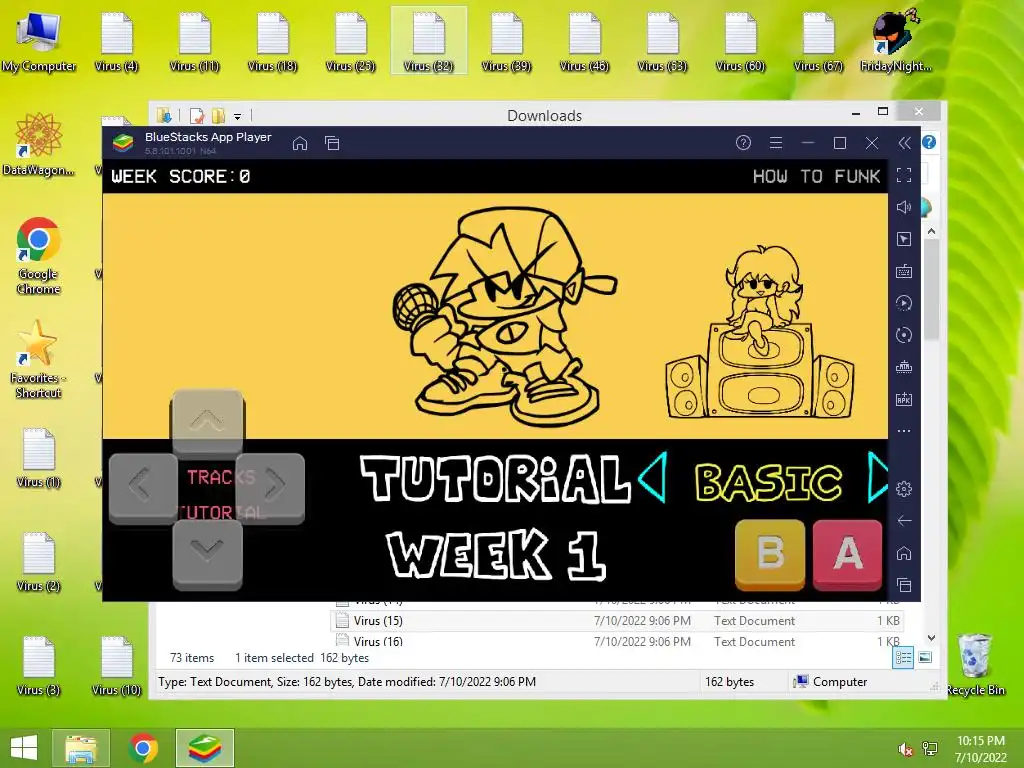Image resolution: width=1024 pixels, height=768 pixels.
Task: Select Google Chrome desktop shortcut
Action: [x=39, y=255]
